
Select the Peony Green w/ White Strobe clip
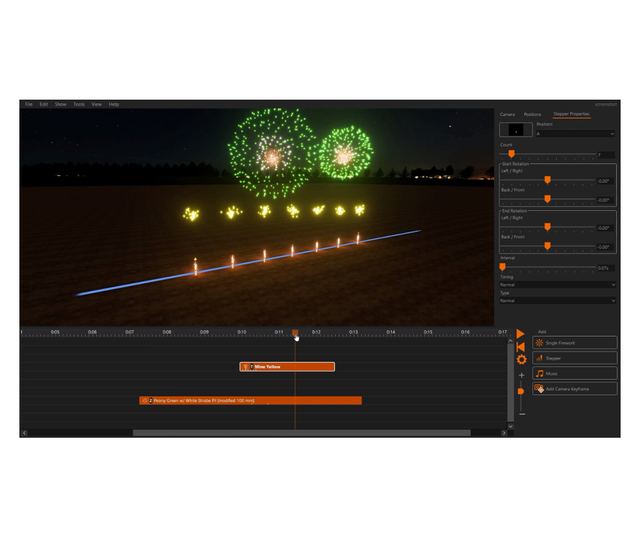[251, 400]
